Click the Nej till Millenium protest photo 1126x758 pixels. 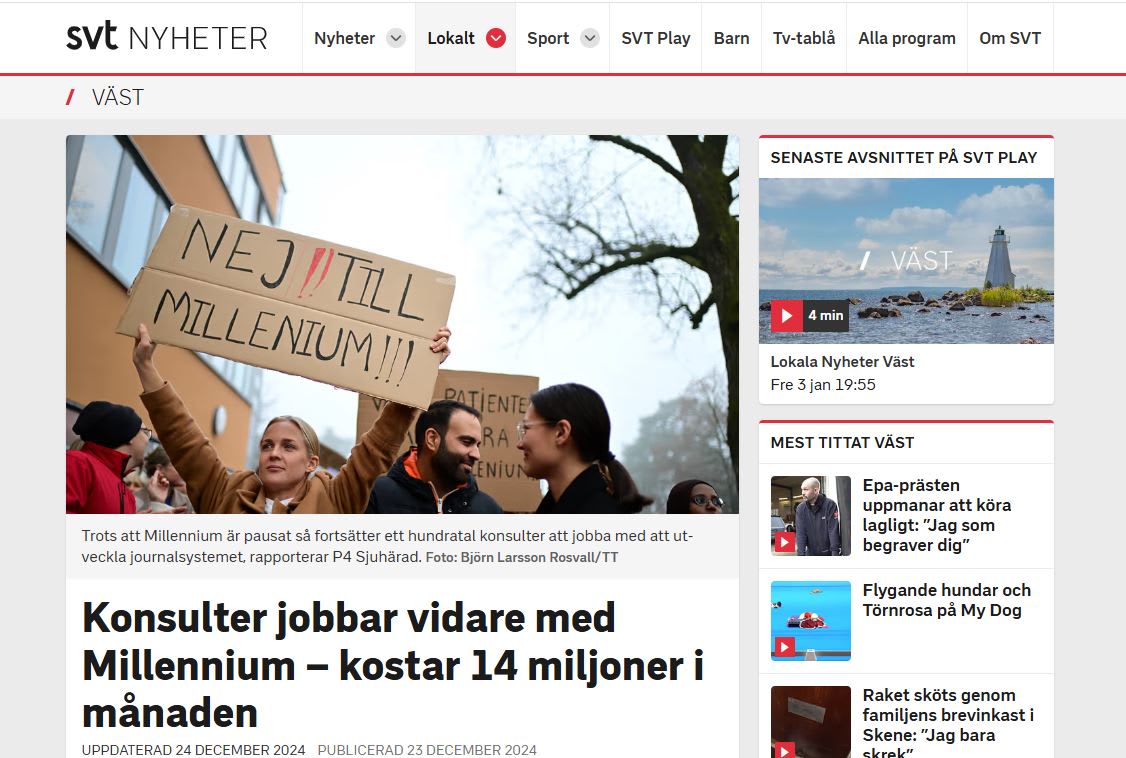(402, 324)
